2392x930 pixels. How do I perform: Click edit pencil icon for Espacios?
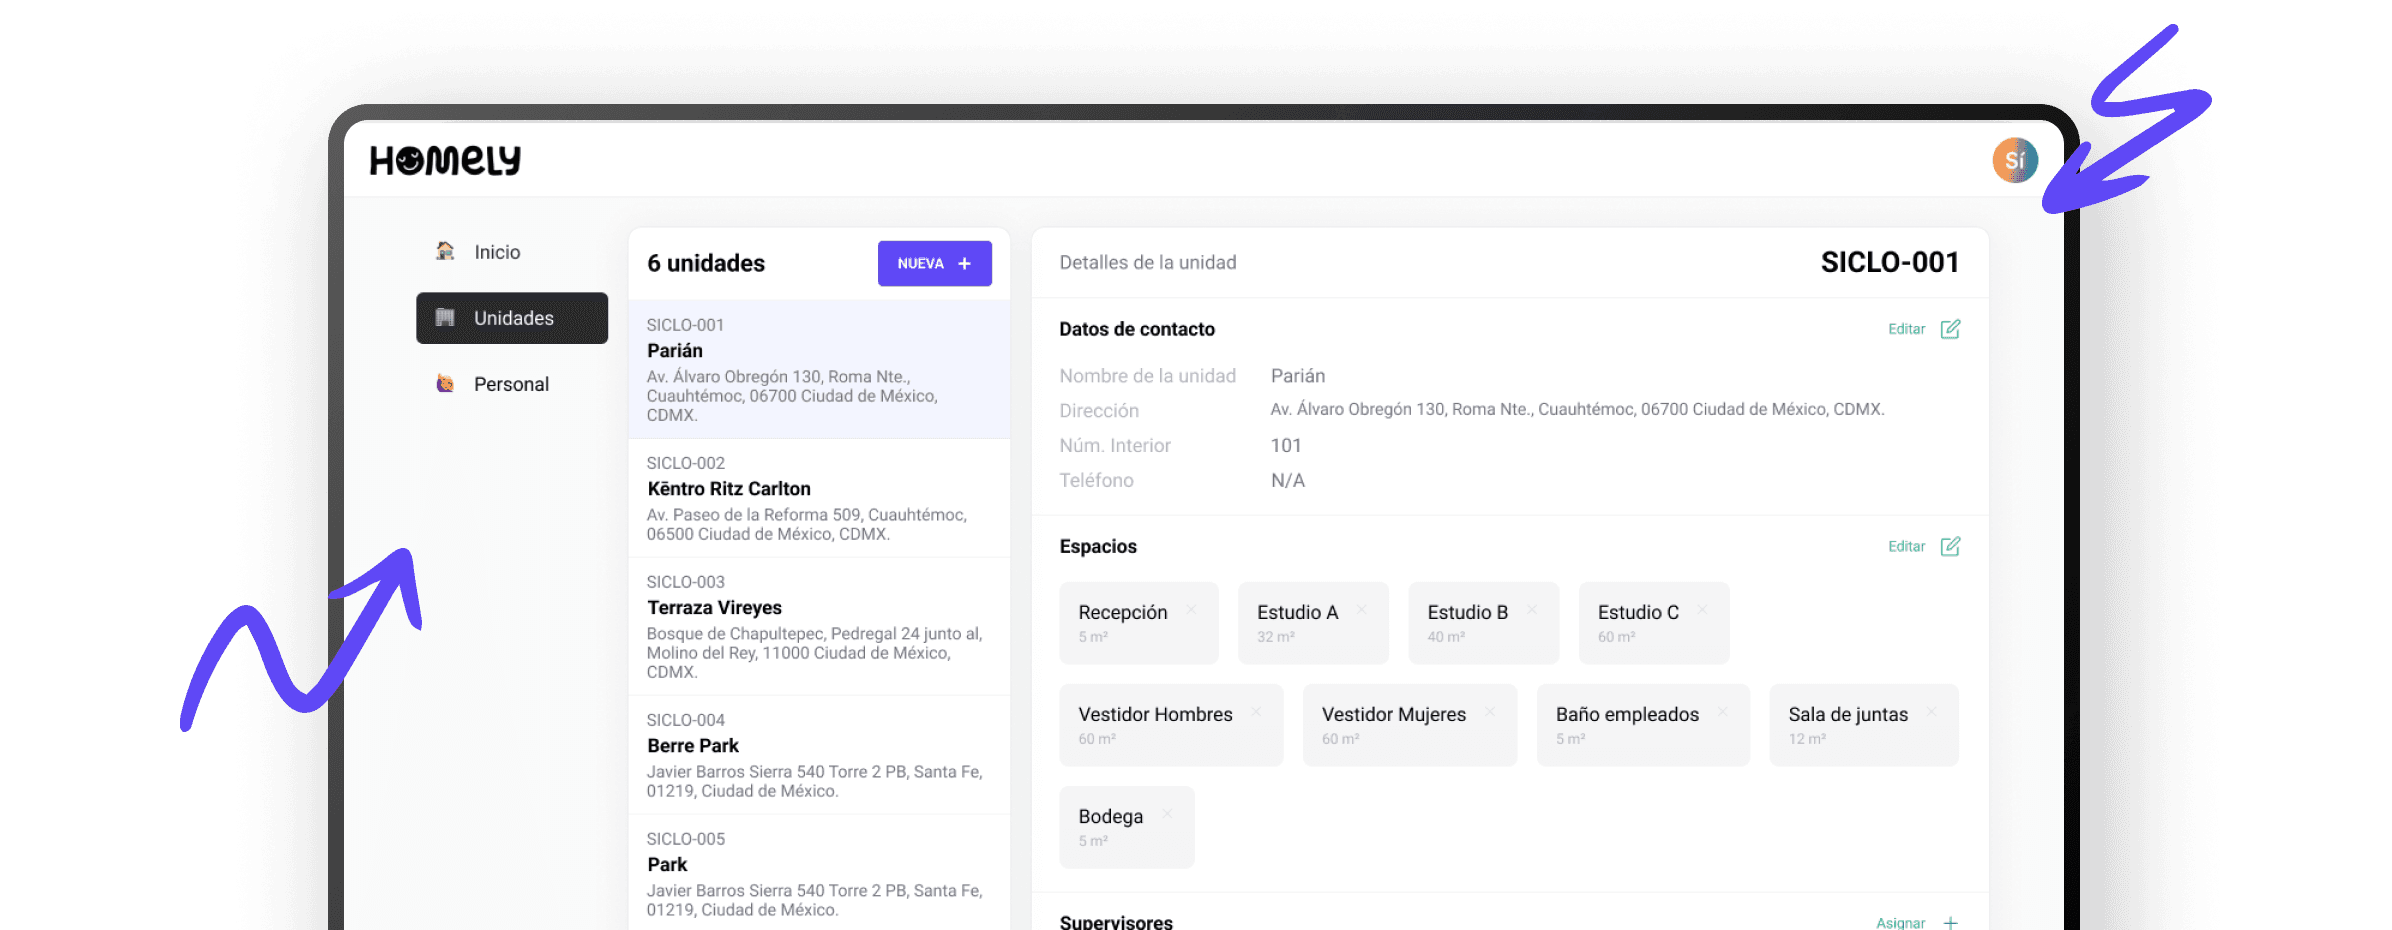click(1950, 546)
